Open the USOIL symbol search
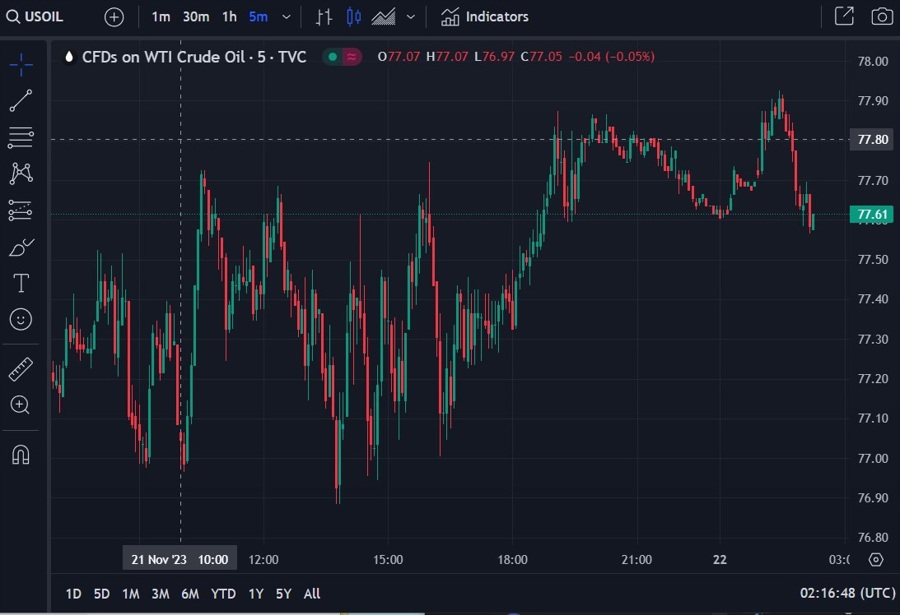Image resolution: width=900 pixels, height=615 pixels. (34, 17)
